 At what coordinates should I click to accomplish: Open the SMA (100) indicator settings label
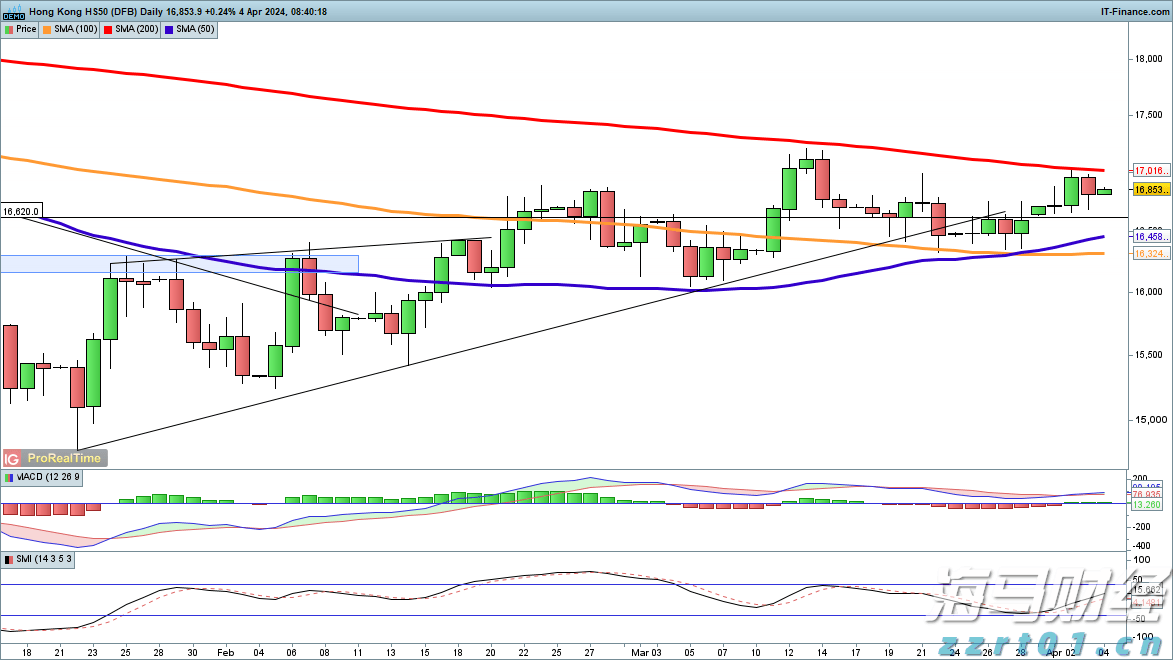(75, 29)
